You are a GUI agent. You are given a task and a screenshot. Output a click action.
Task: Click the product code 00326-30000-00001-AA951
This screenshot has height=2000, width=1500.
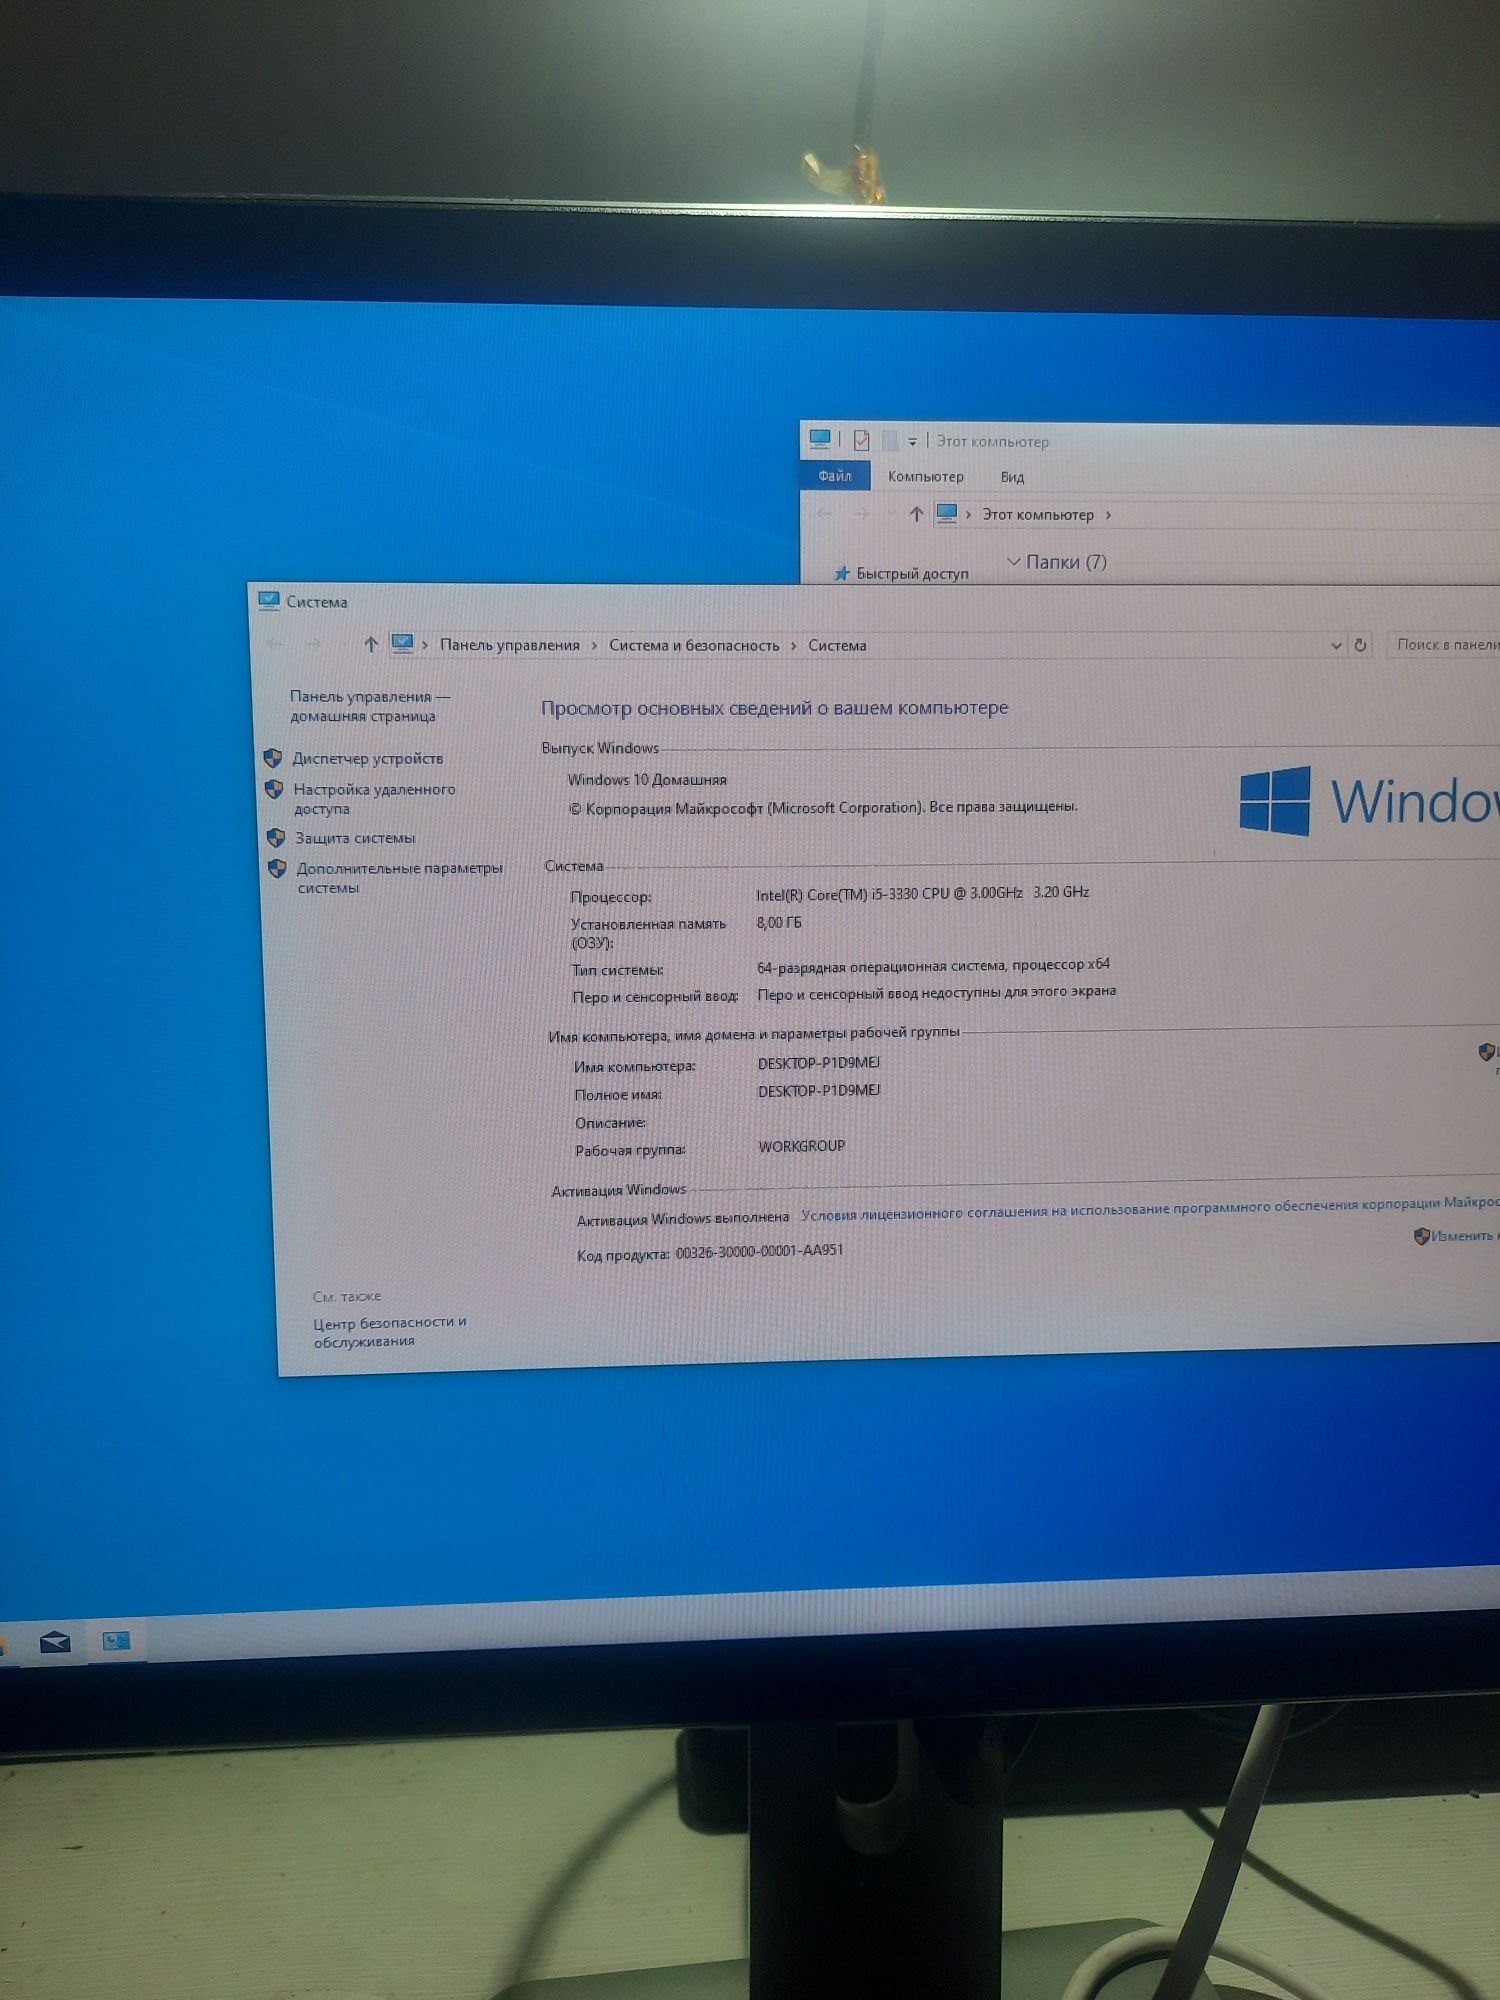pos(759,1251)
